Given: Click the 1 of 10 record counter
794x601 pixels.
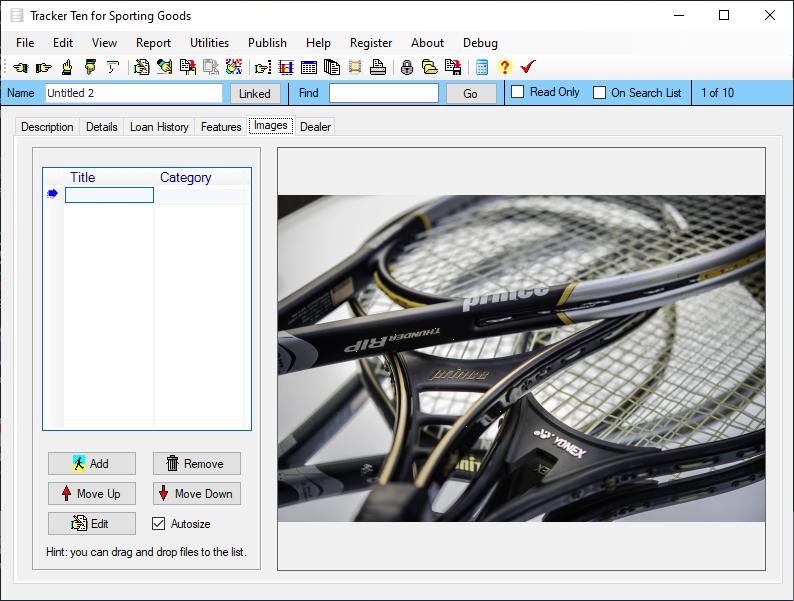Looking at the screenshot, I should (x=717, y=93).
